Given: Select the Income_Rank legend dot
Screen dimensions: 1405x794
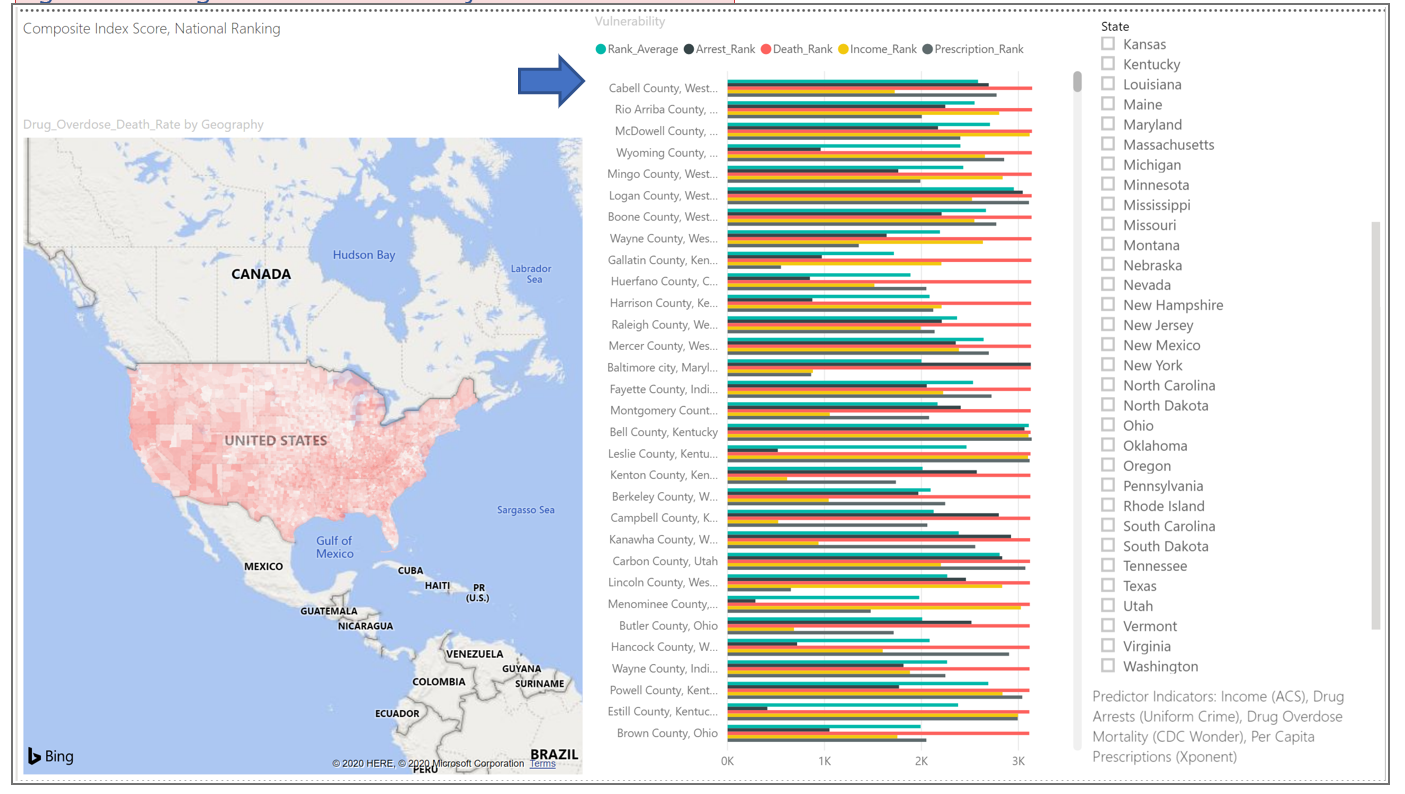Looking at the screenshot, I should (843, 49).
